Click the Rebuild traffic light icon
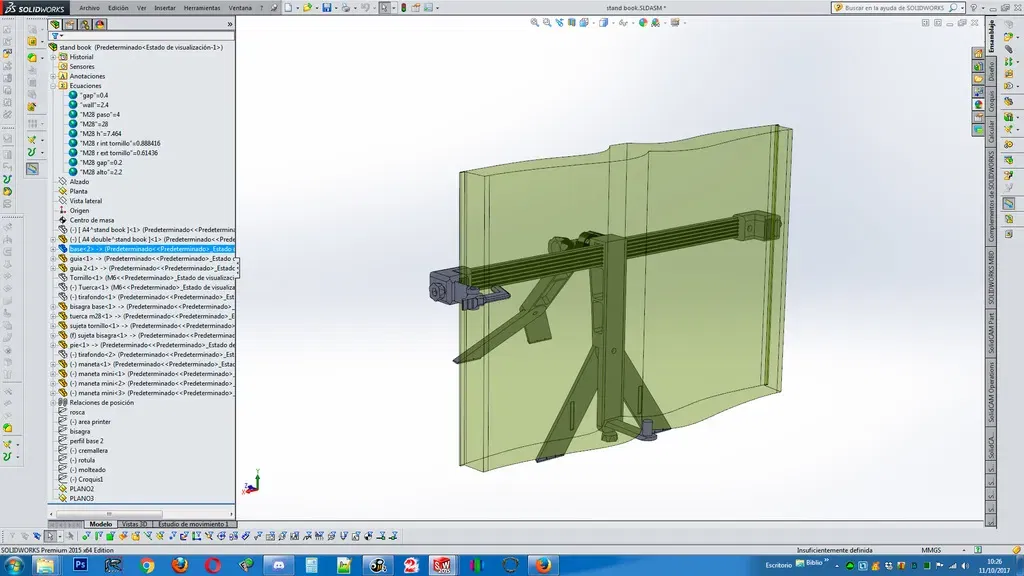The image size is (1024, 576). [x=403, y=8]
